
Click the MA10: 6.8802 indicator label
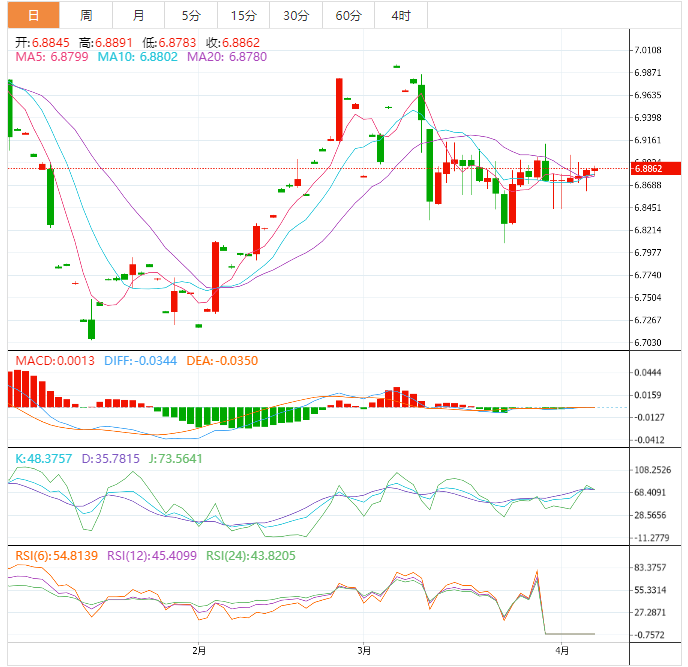click(x=137, y=57)
